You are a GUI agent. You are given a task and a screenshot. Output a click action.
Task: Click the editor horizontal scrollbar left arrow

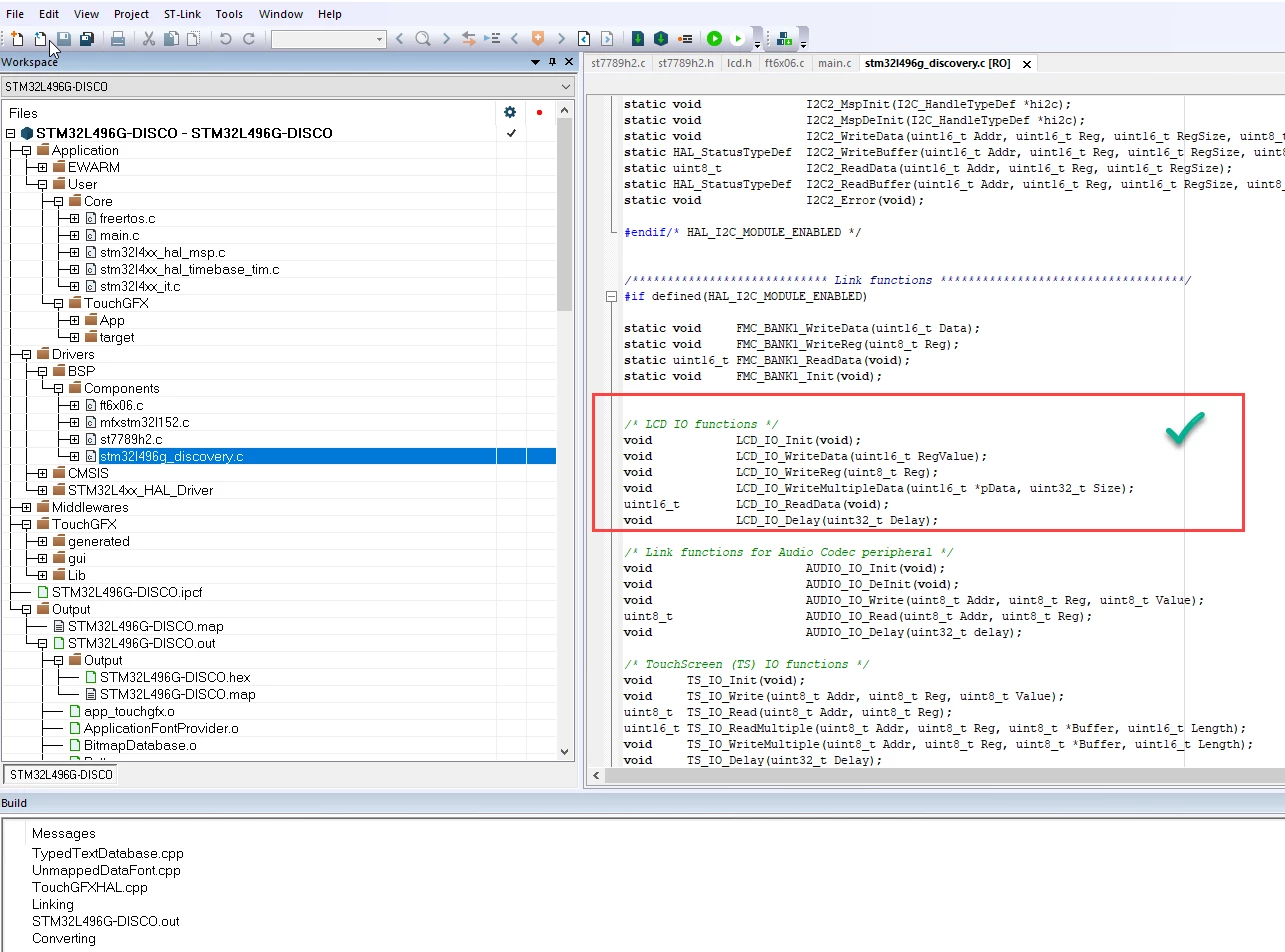(x=596, y=776)
